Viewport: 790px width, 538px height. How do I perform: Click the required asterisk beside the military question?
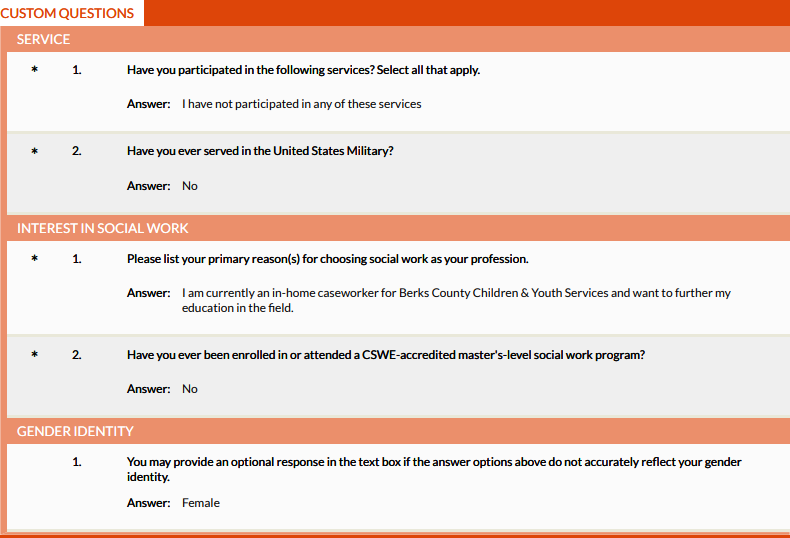[35, 151]
